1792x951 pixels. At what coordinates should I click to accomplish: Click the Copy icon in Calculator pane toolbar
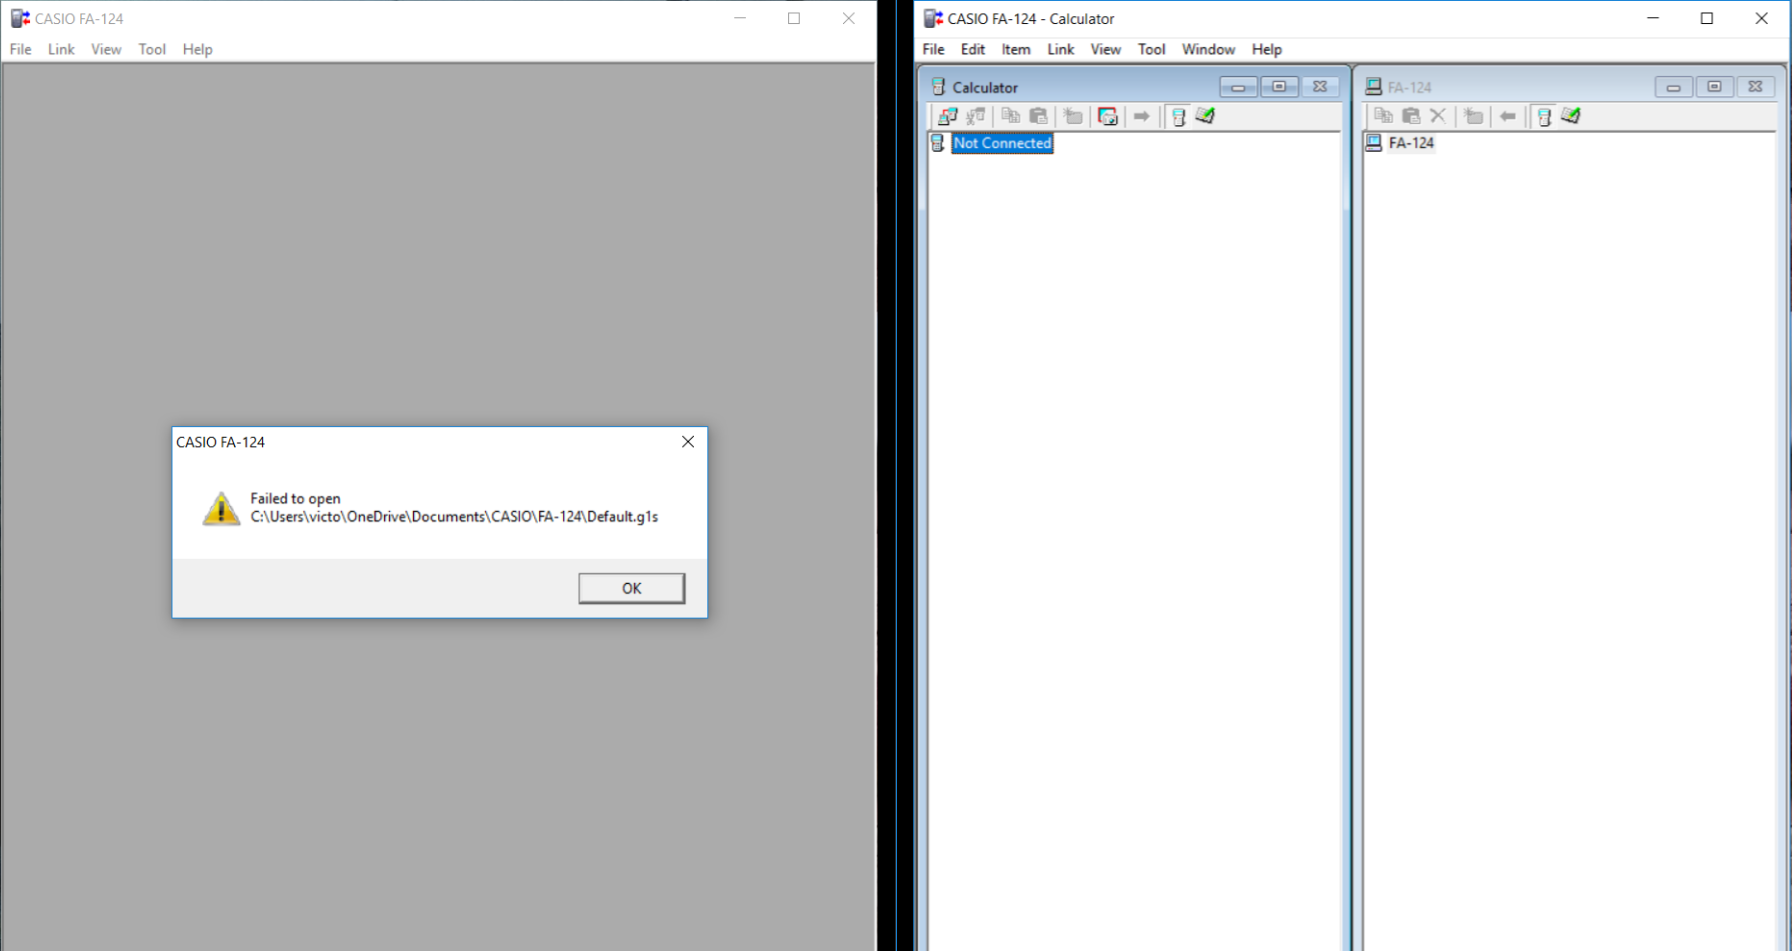pyautogui.click(x=1010, y=117)
